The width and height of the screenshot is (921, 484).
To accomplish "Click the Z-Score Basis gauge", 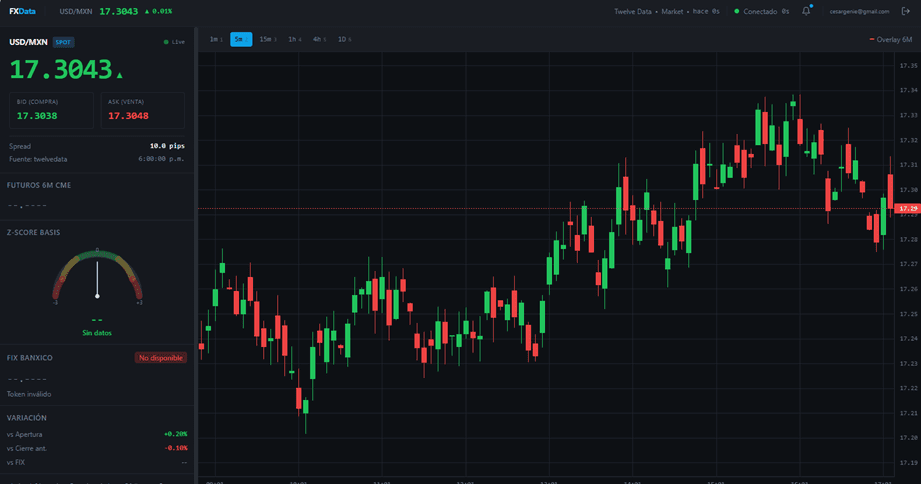I will [97, 276].
